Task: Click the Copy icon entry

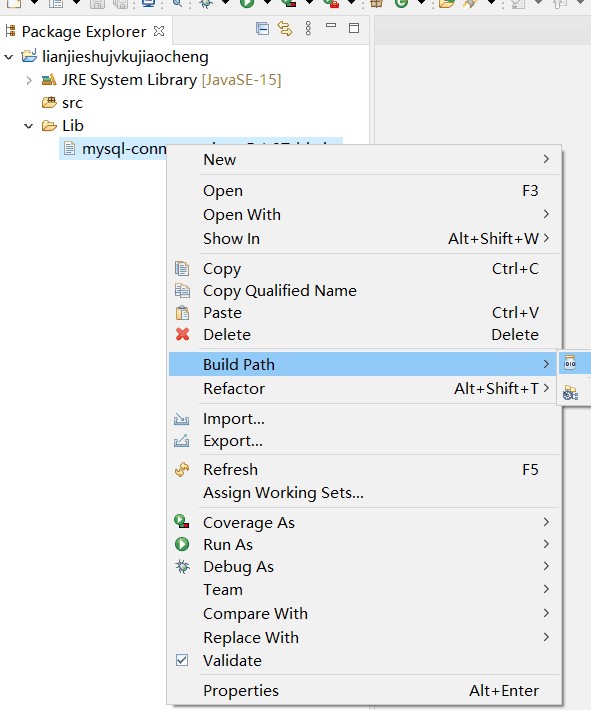Action: pos(182,269)
